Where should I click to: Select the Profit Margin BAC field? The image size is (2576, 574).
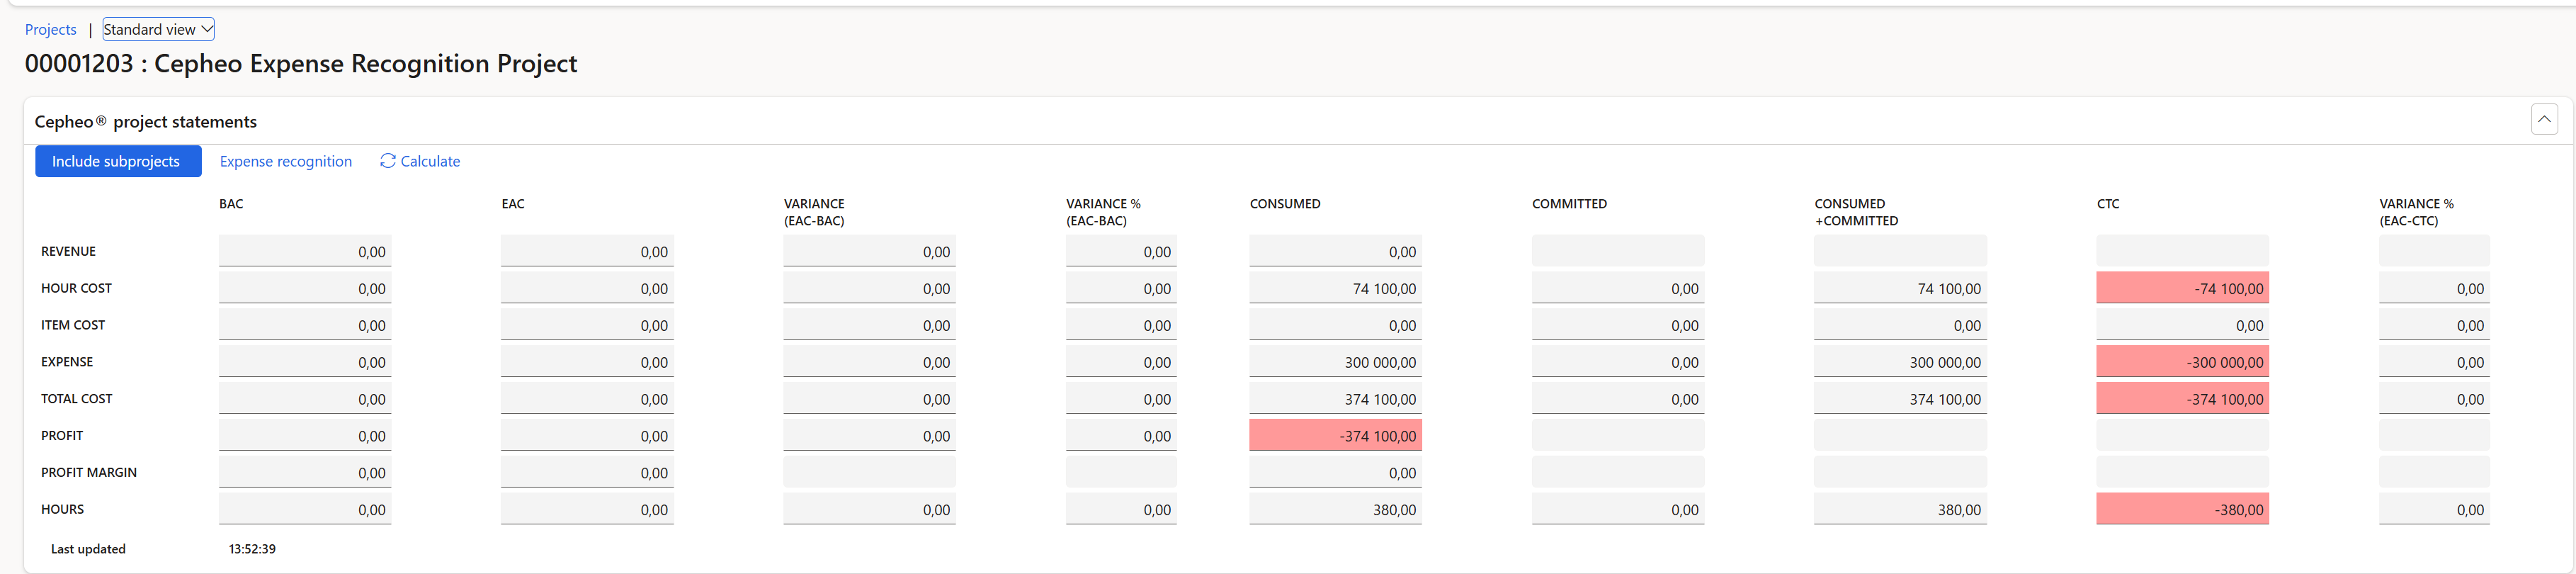(305, 472)
